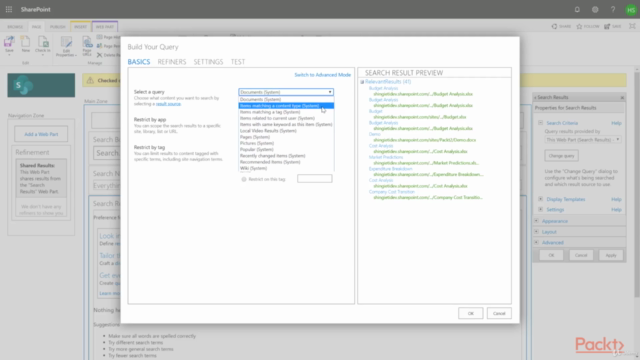
Task: Collapse the RelevantResults (41) tree node
Action: point(362,82)
